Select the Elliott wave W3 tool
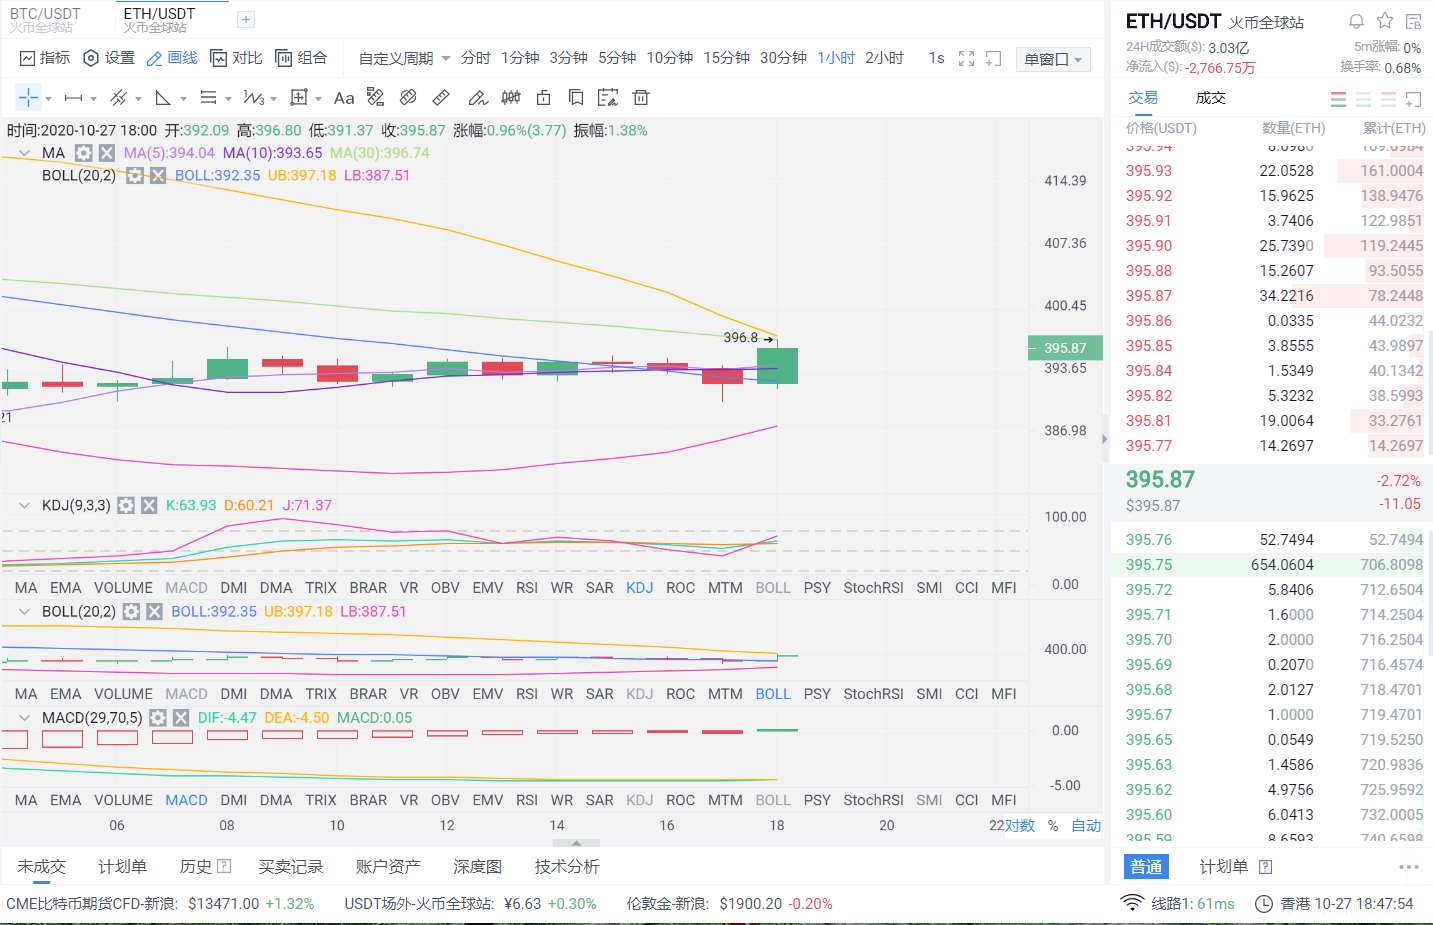 pos(253,98)
